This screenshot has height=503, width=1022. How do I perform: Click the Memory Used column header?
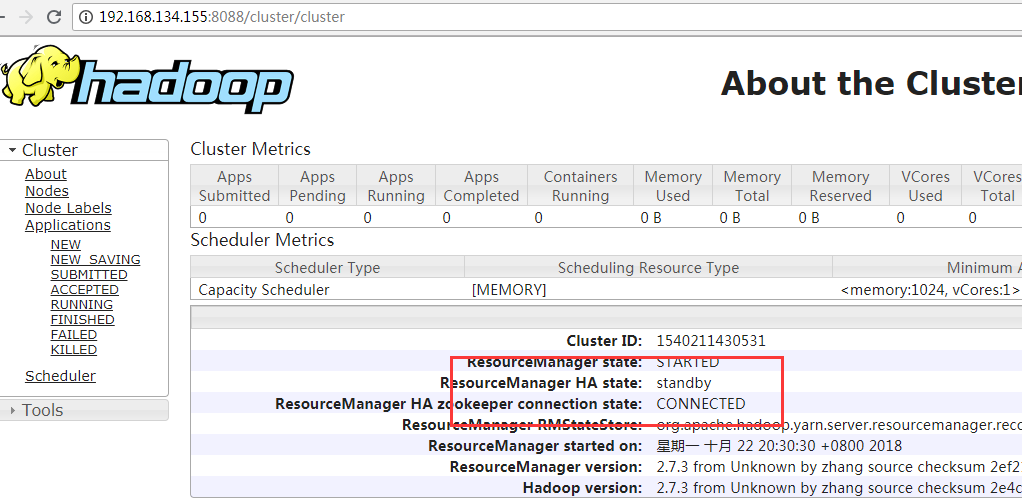coord(673,186)
